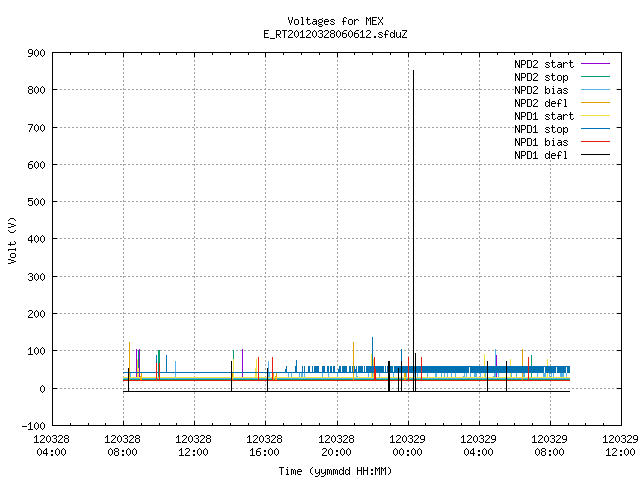Click the chart title 'Voltages for MEX'
640x480 pixels.
335,21
